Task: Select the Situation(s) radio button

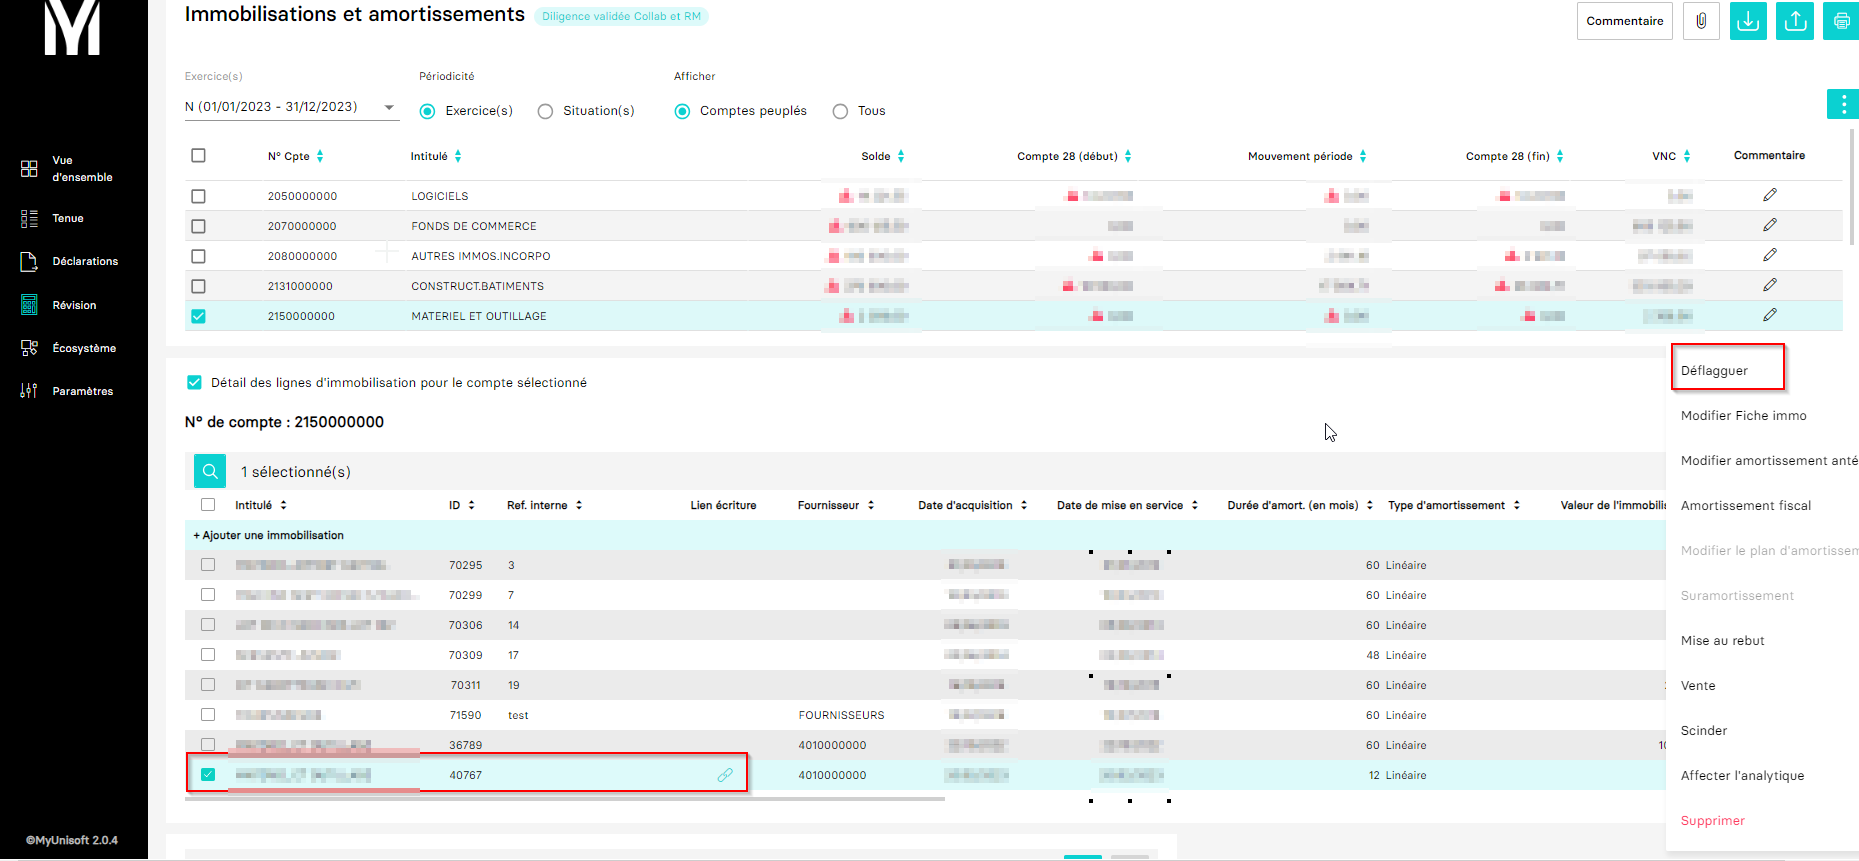Action: point(545,111)
